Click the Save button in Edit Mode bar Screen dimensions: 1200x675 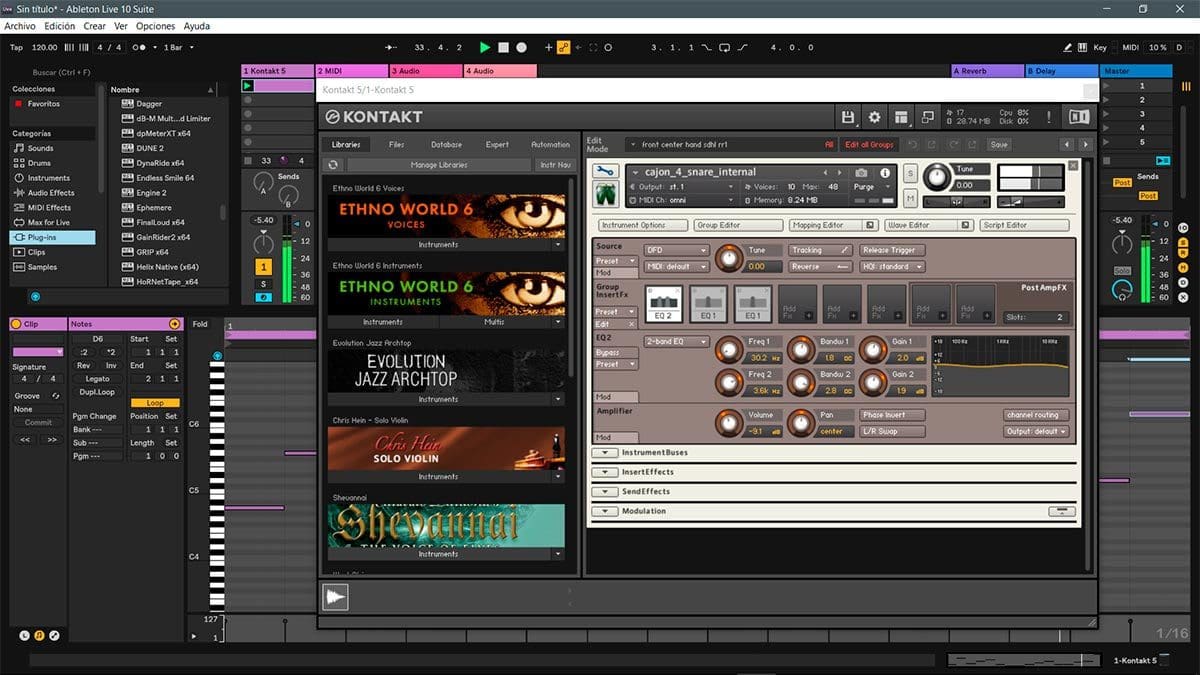(x=999, y=145)
